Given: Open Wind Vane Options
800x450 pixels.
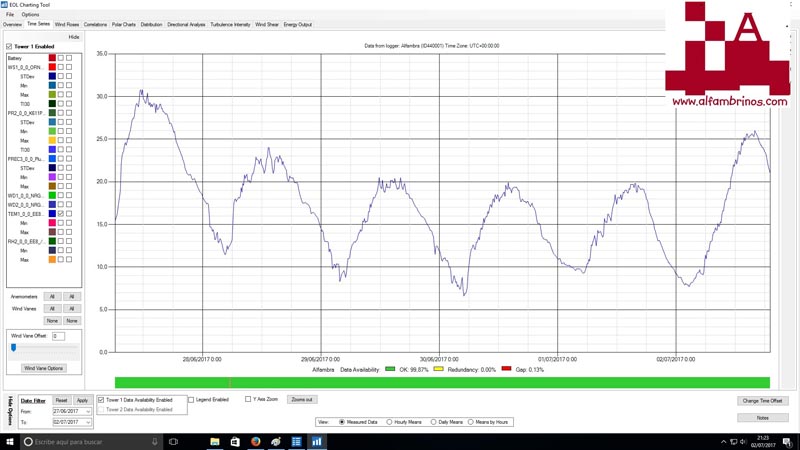Looking at the screenshot, I should [x=43, y=368].
